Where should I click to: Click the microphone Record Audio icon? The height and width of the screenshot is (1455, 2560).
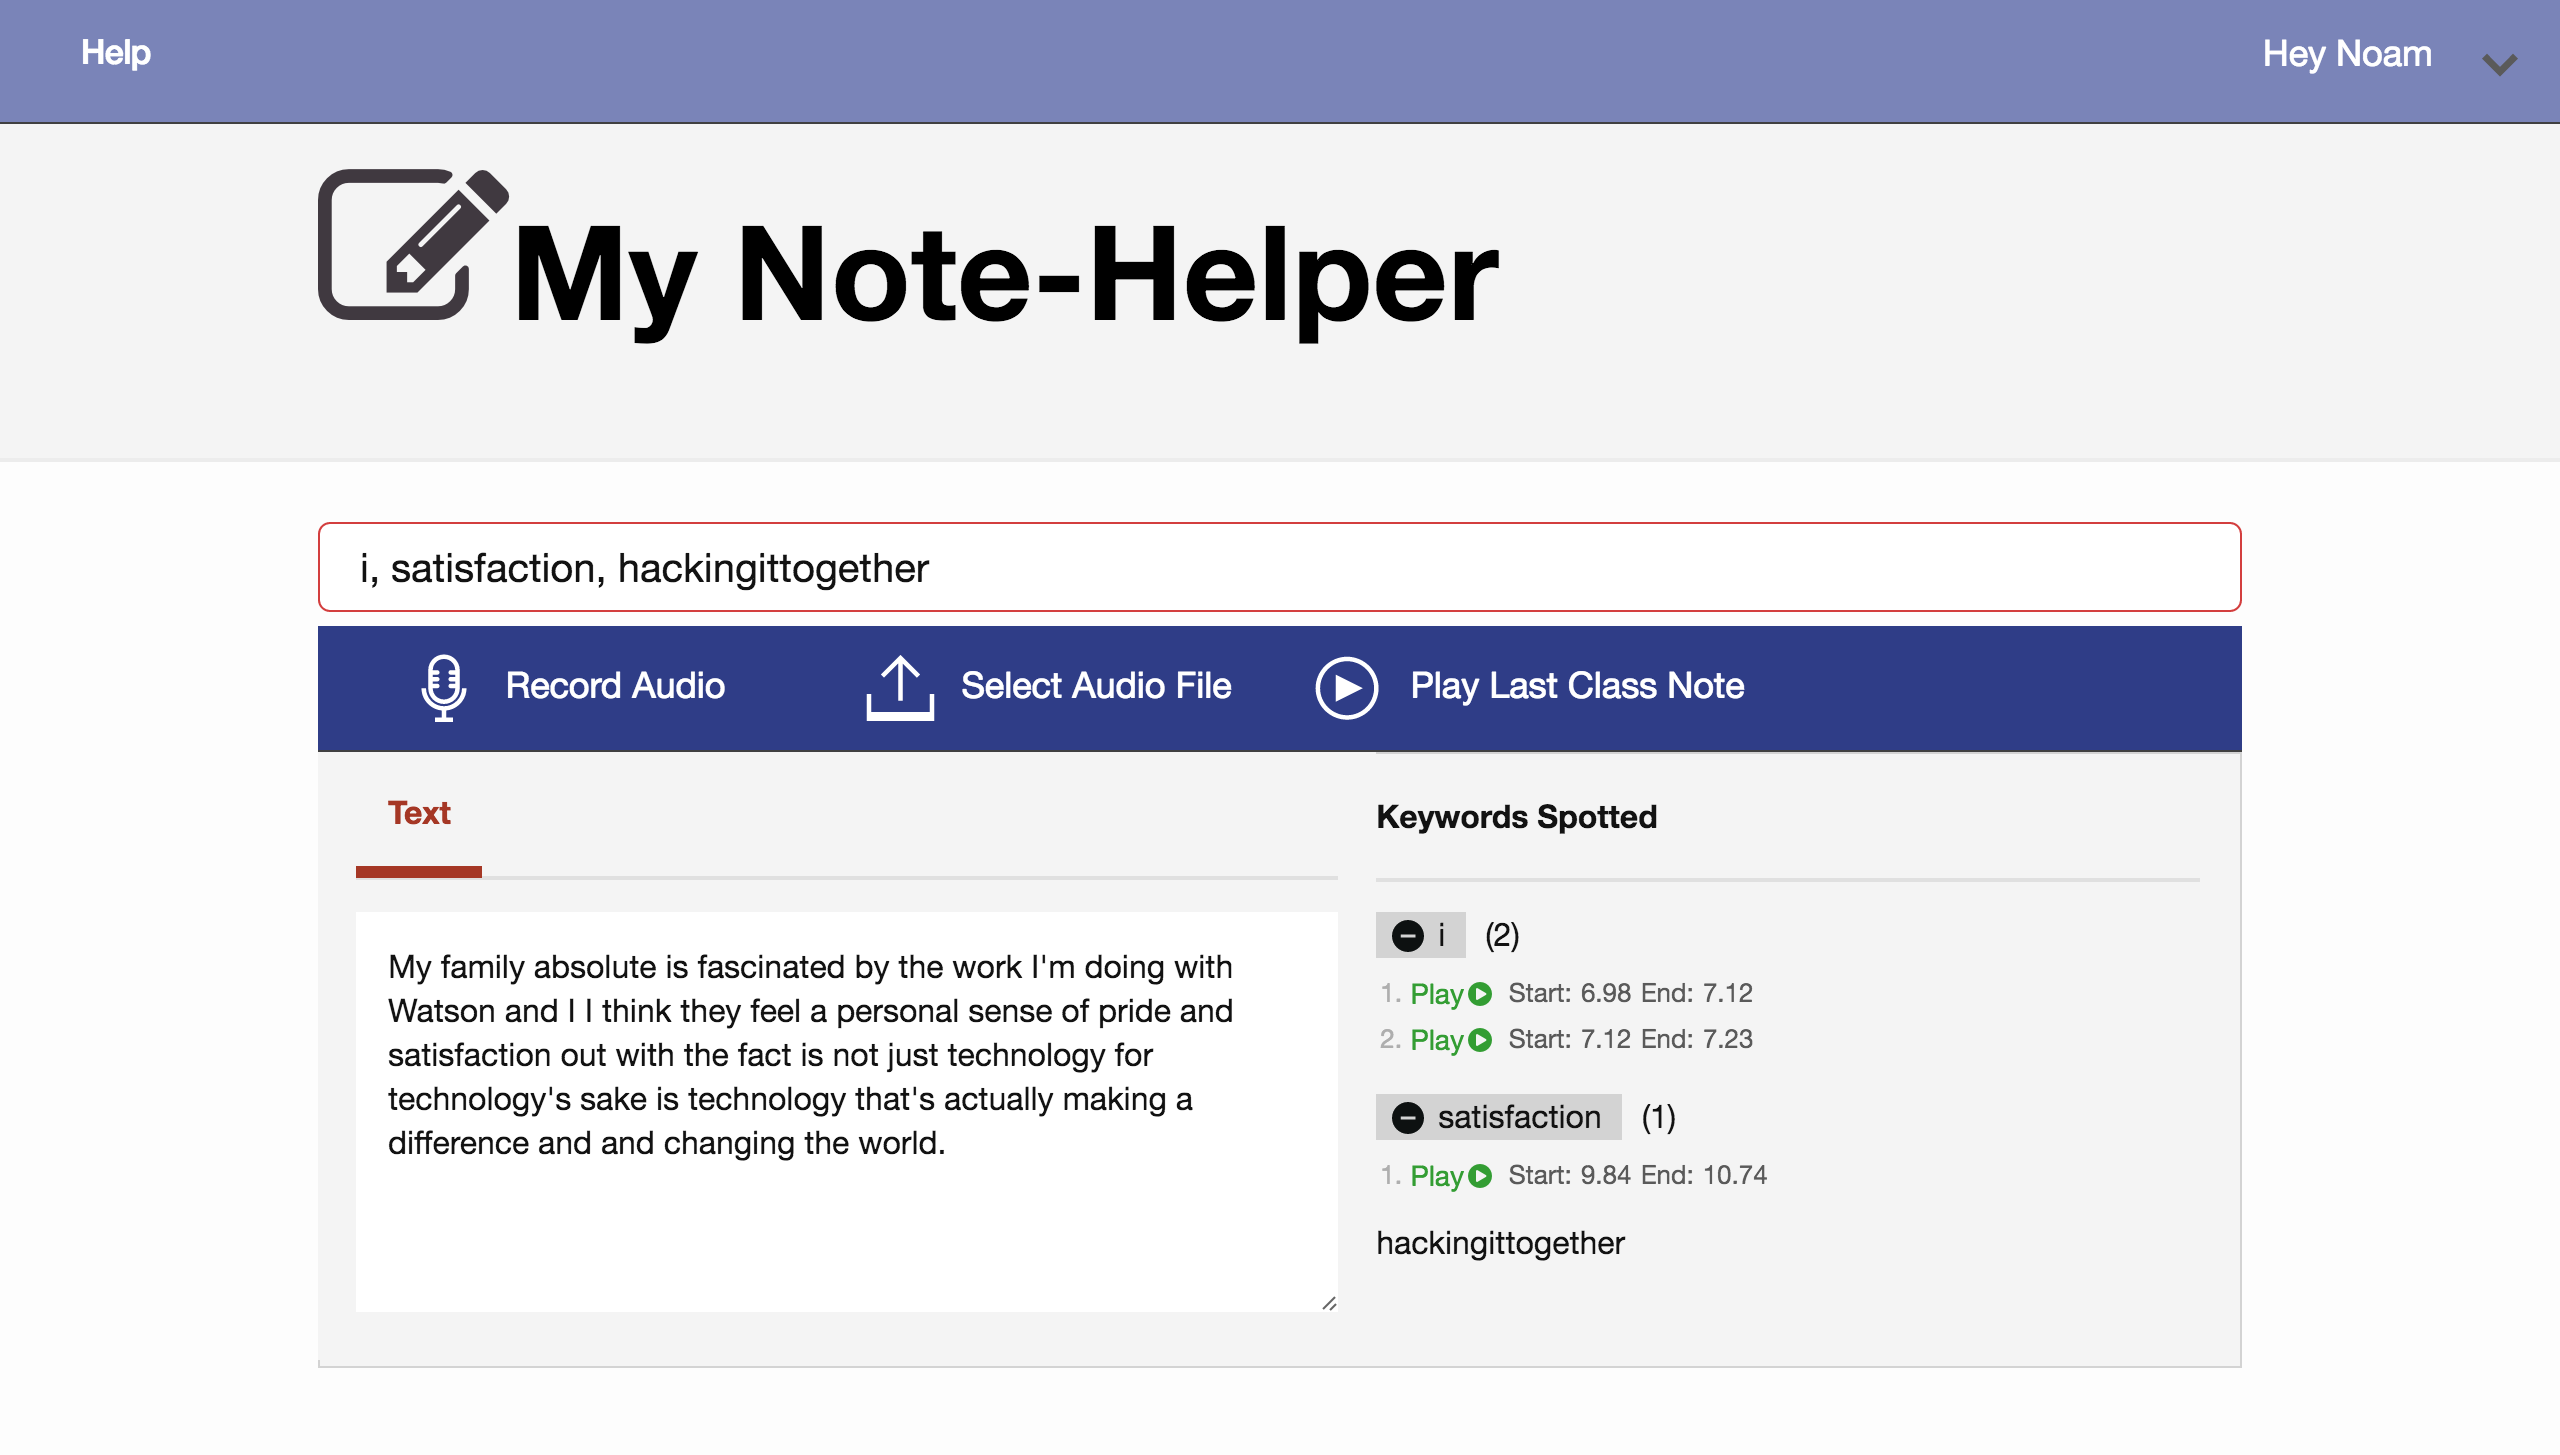coord(443,687)
